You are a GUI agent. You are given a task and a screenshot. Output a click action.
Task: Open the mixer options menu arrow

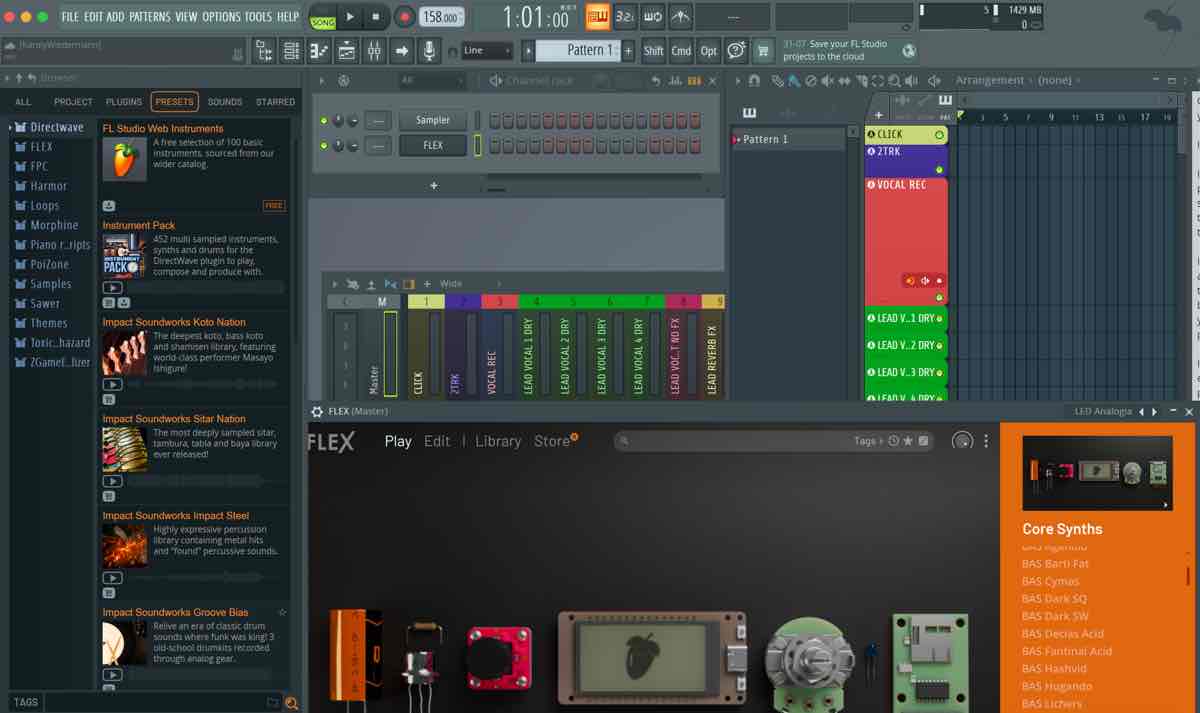click(x=336, y=284)
